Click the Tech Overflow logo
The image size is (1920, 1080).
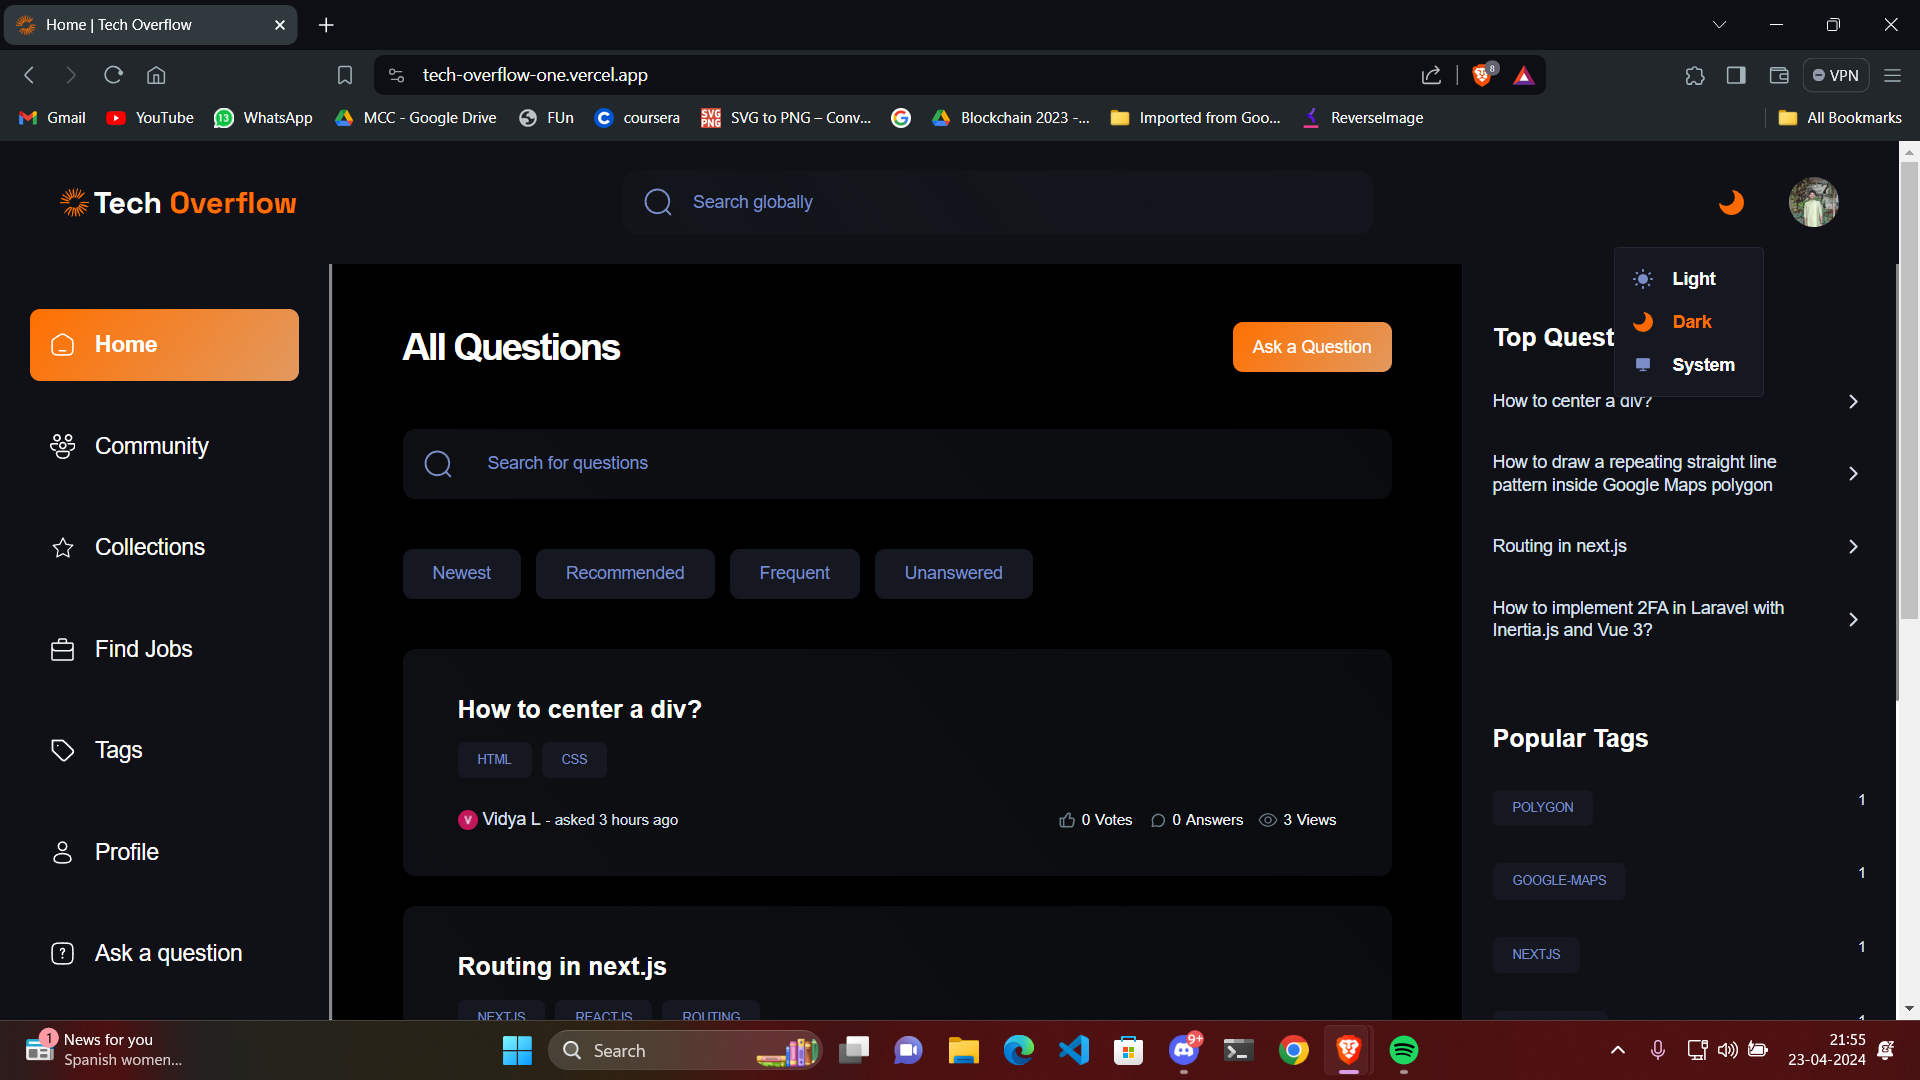pyautogui.click(x=178, y=203)
